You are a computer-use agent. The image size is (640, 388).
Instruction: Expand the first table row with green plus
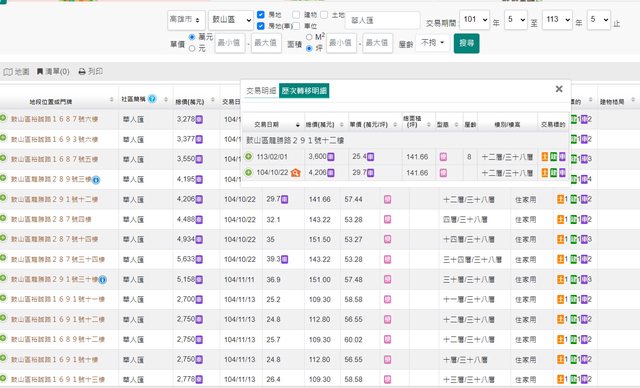point(3,118)
